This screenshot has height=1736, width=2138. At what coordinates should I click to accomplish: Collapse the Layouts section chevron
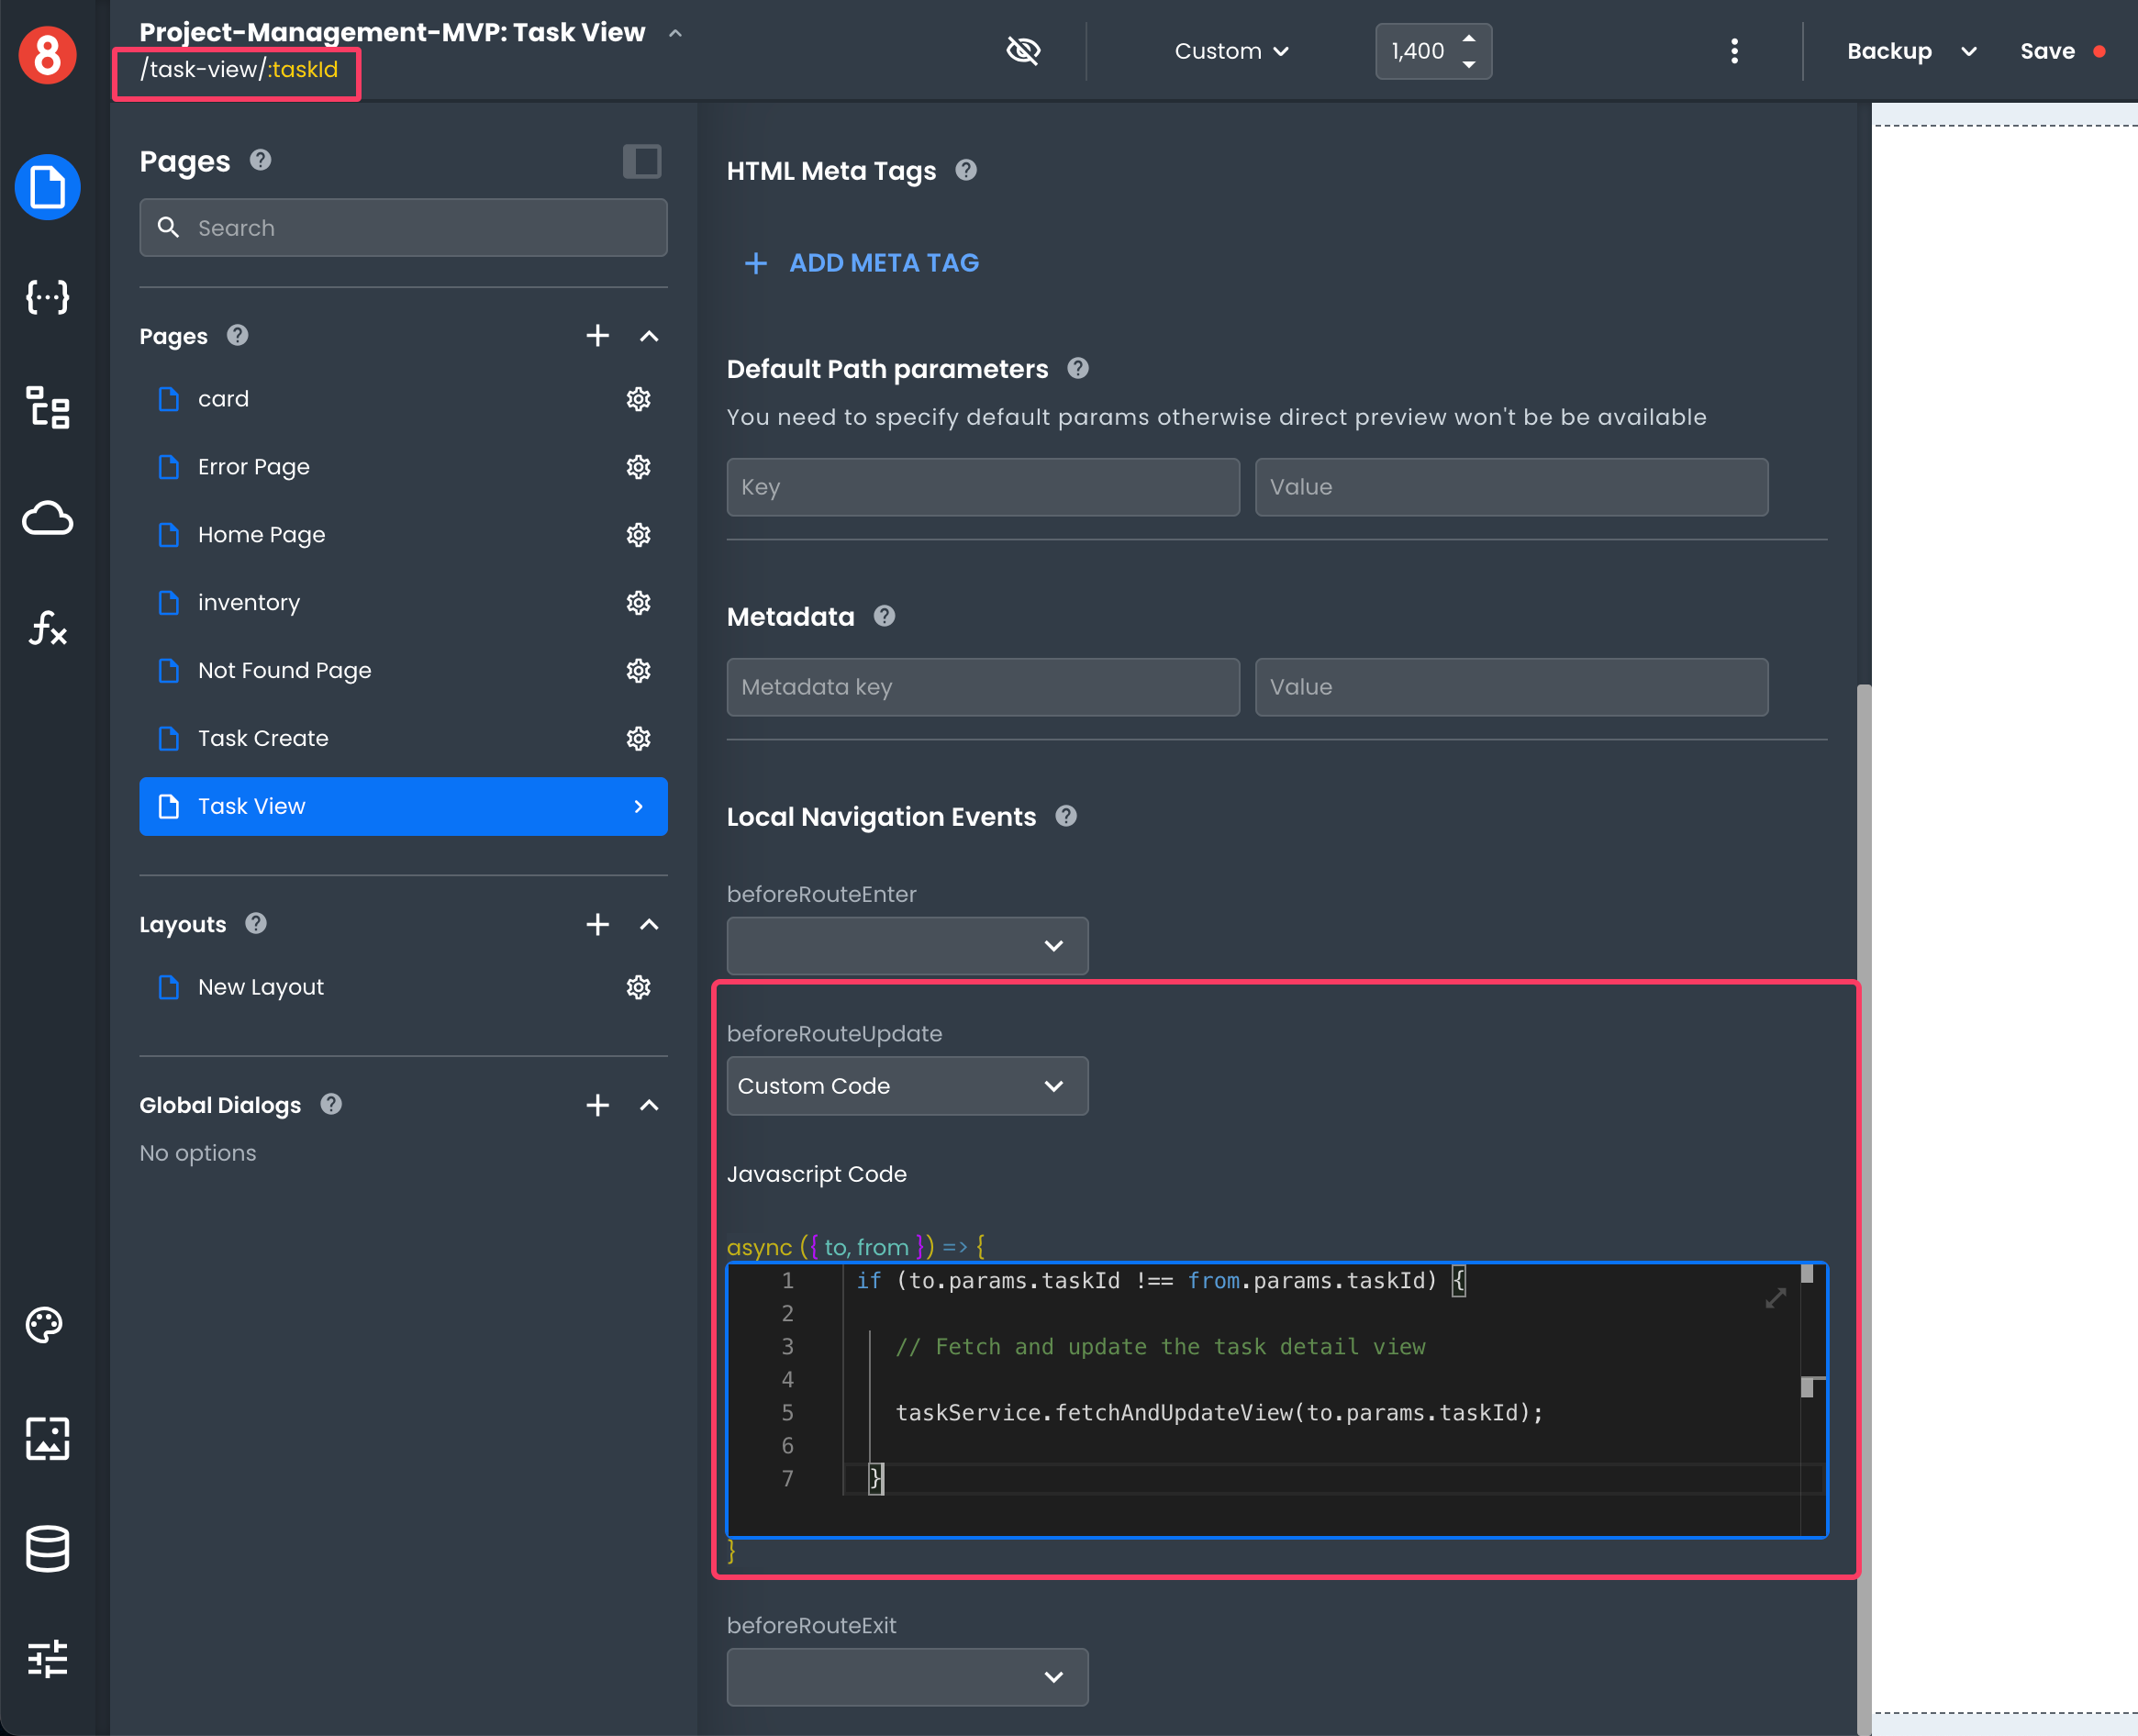(649, 924)
